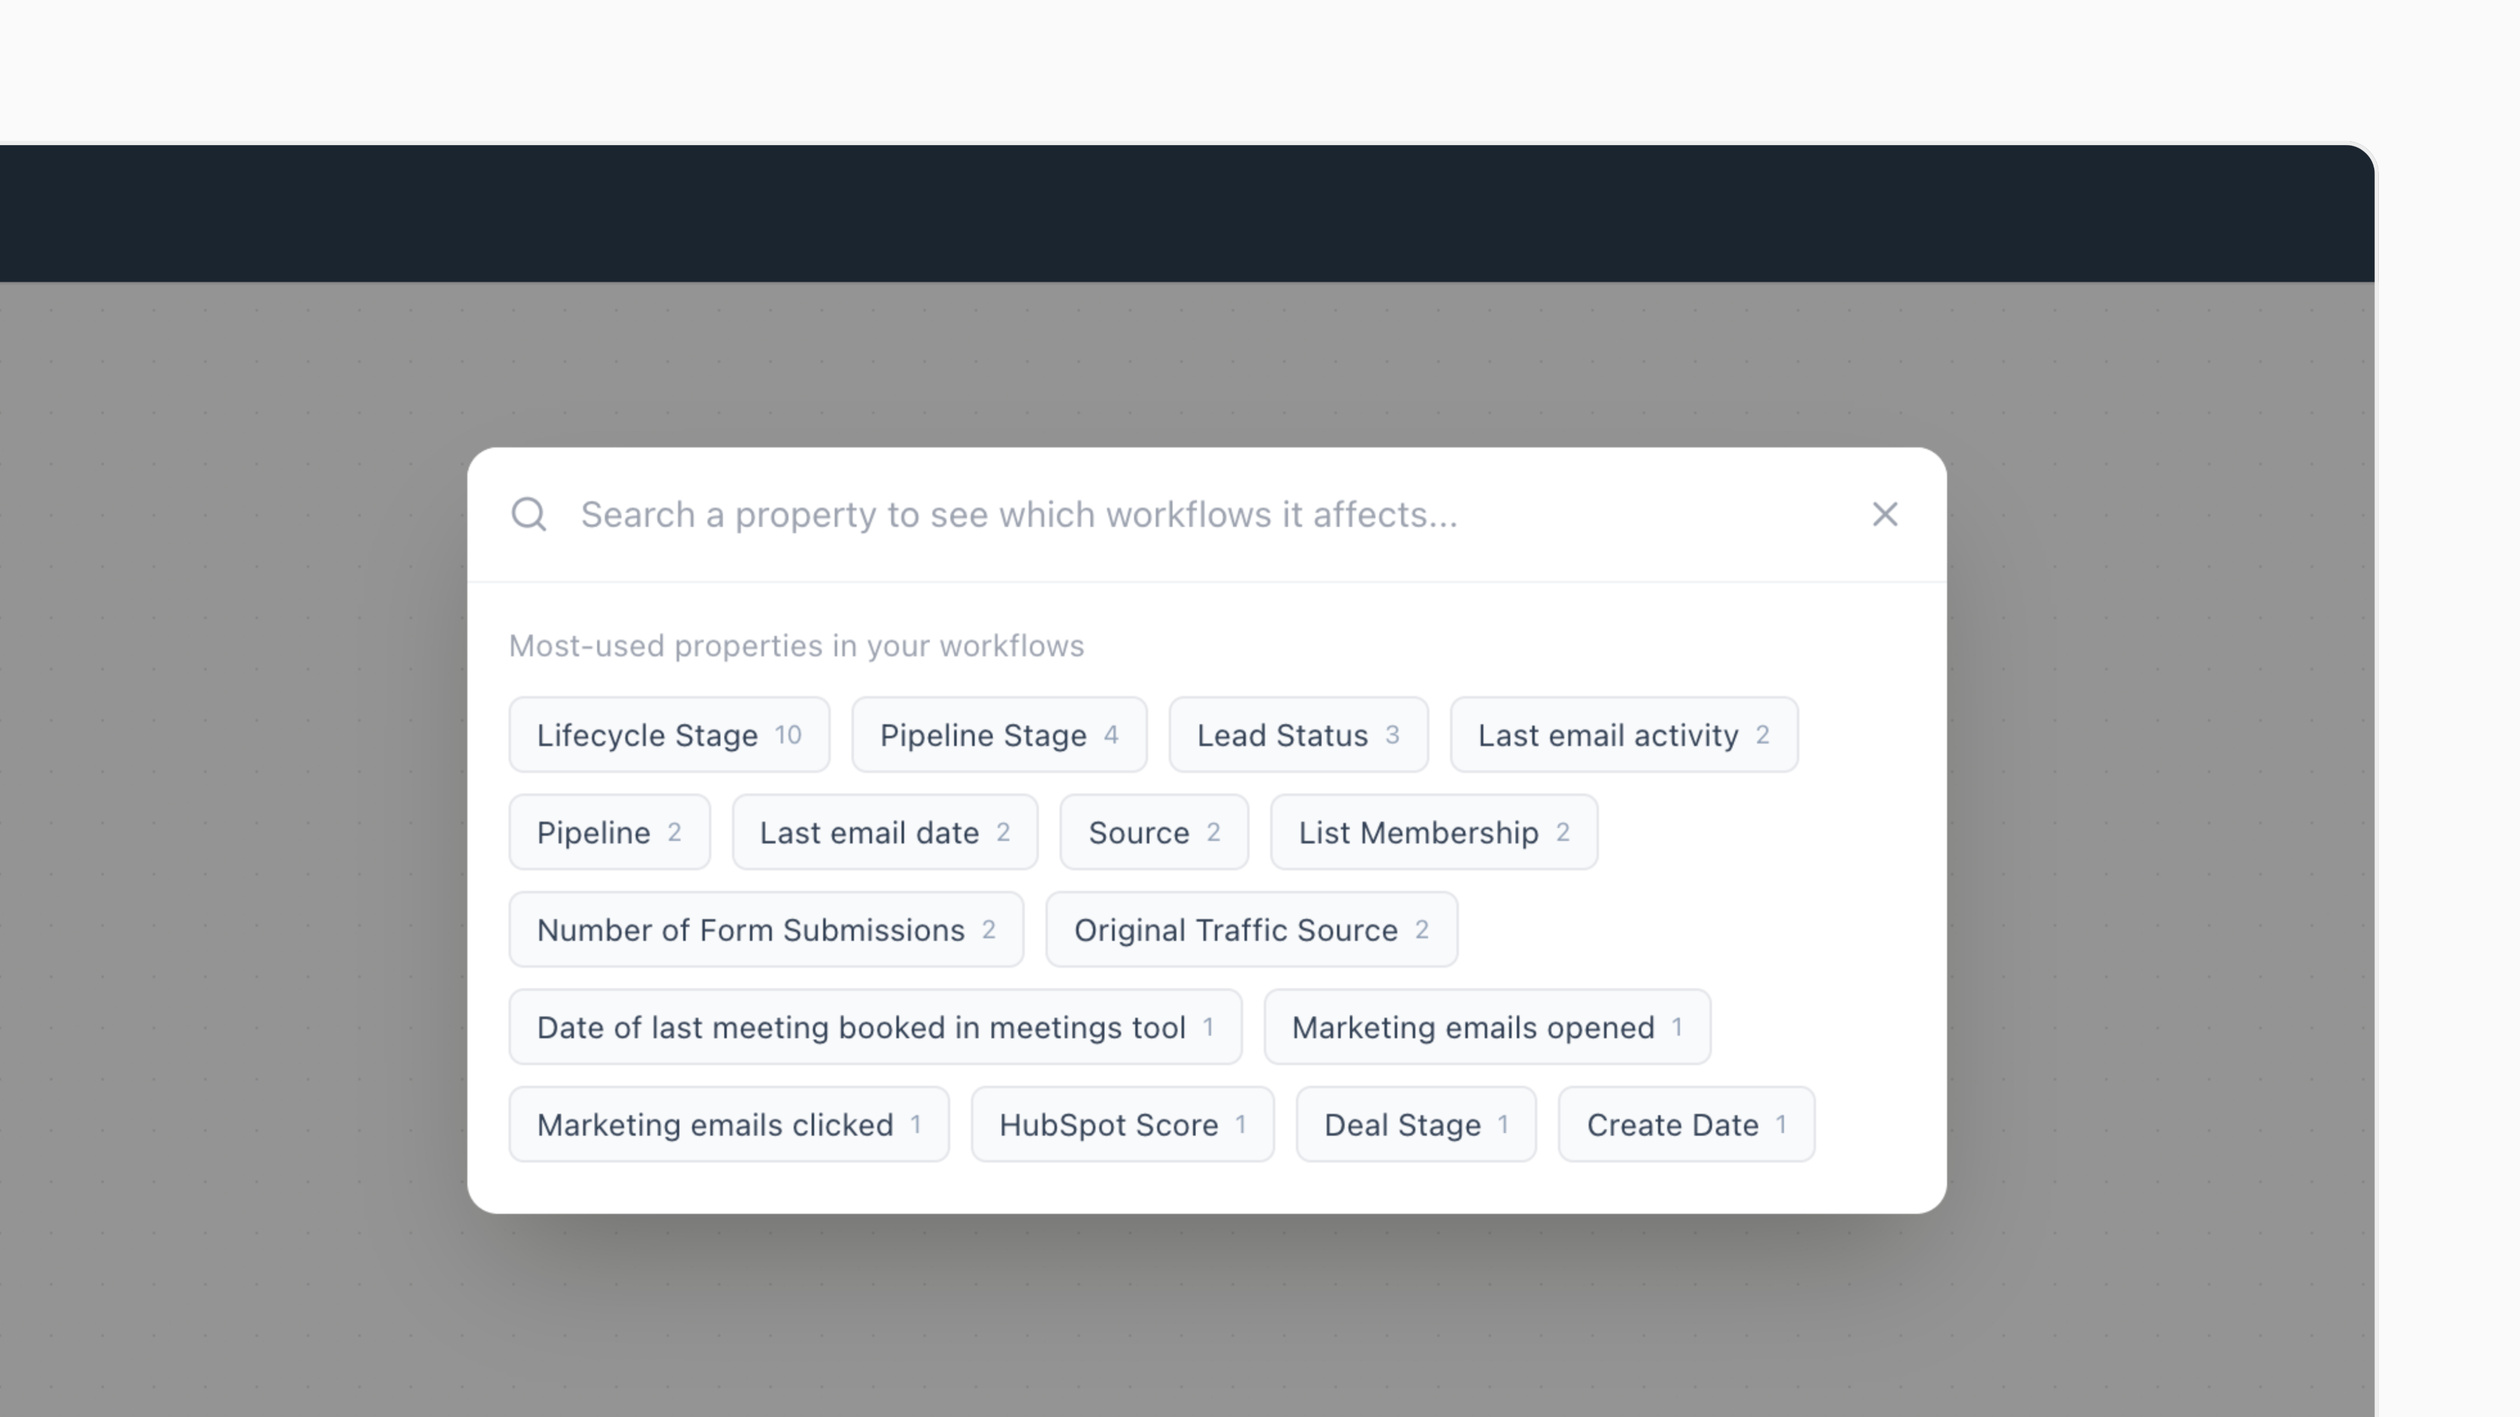Click the Marketing emails clicked chip
Screen dimensions: 2520x1417
(x=728, y=1124)
